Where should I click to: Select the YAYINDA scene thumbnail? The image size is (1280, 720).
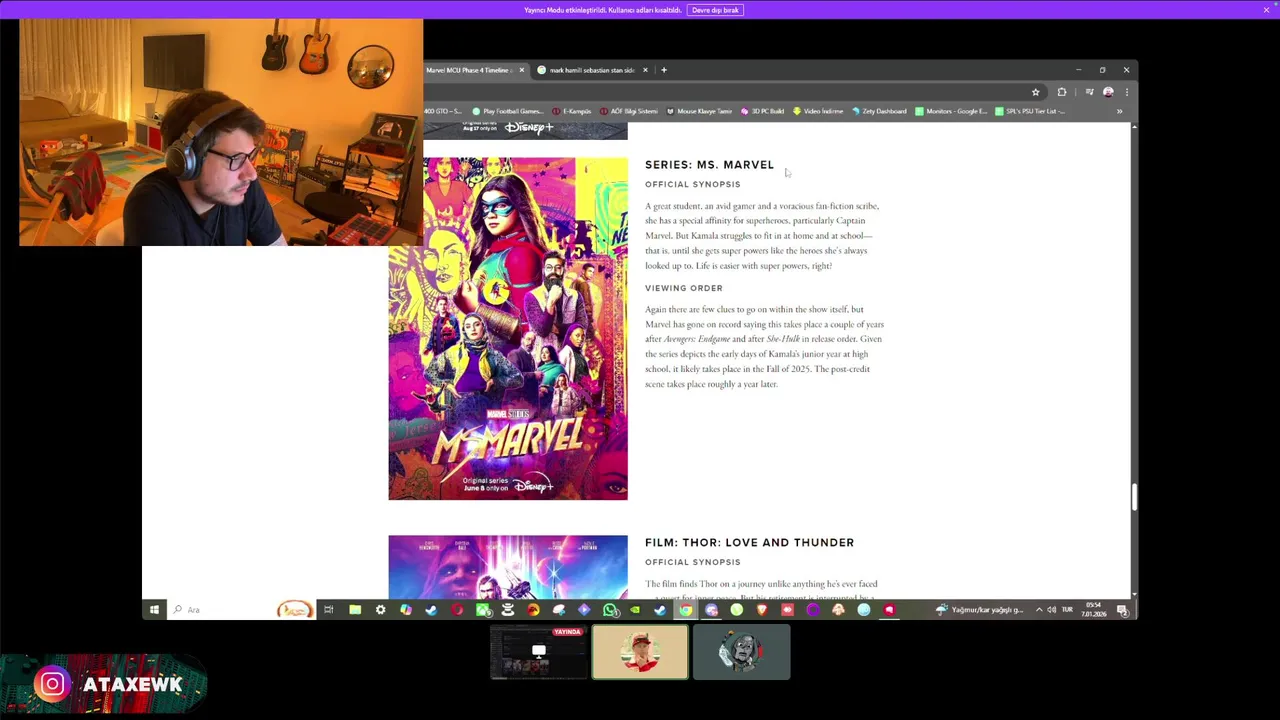pos(539,652)
